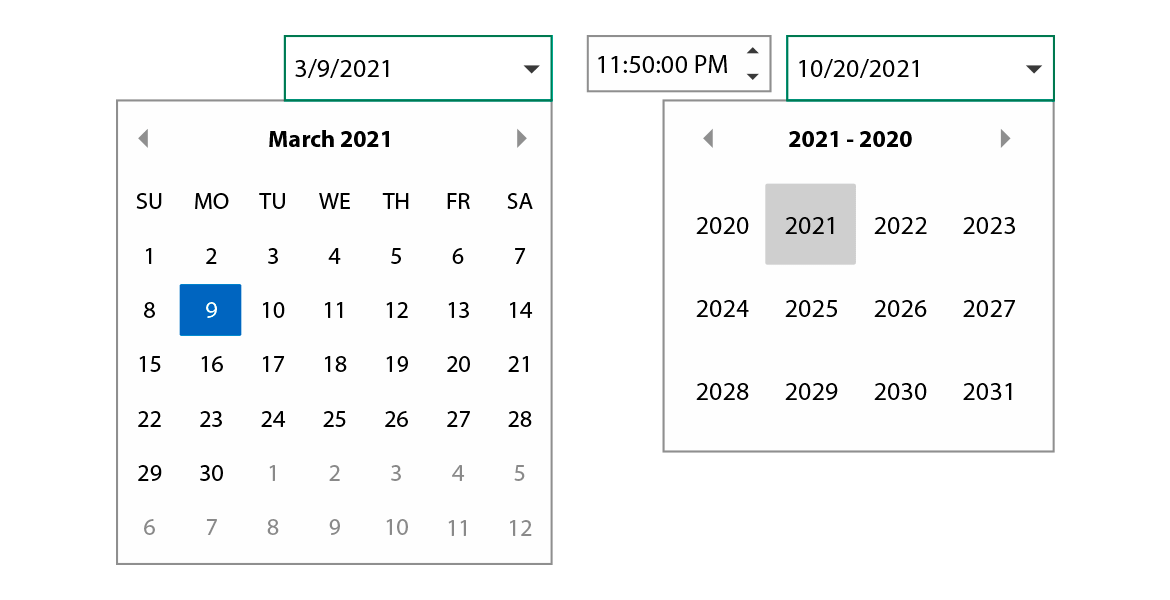Viewport: 1170px width, 600px height.
Task: Select March 30 on the calendar
Action: 211,473
